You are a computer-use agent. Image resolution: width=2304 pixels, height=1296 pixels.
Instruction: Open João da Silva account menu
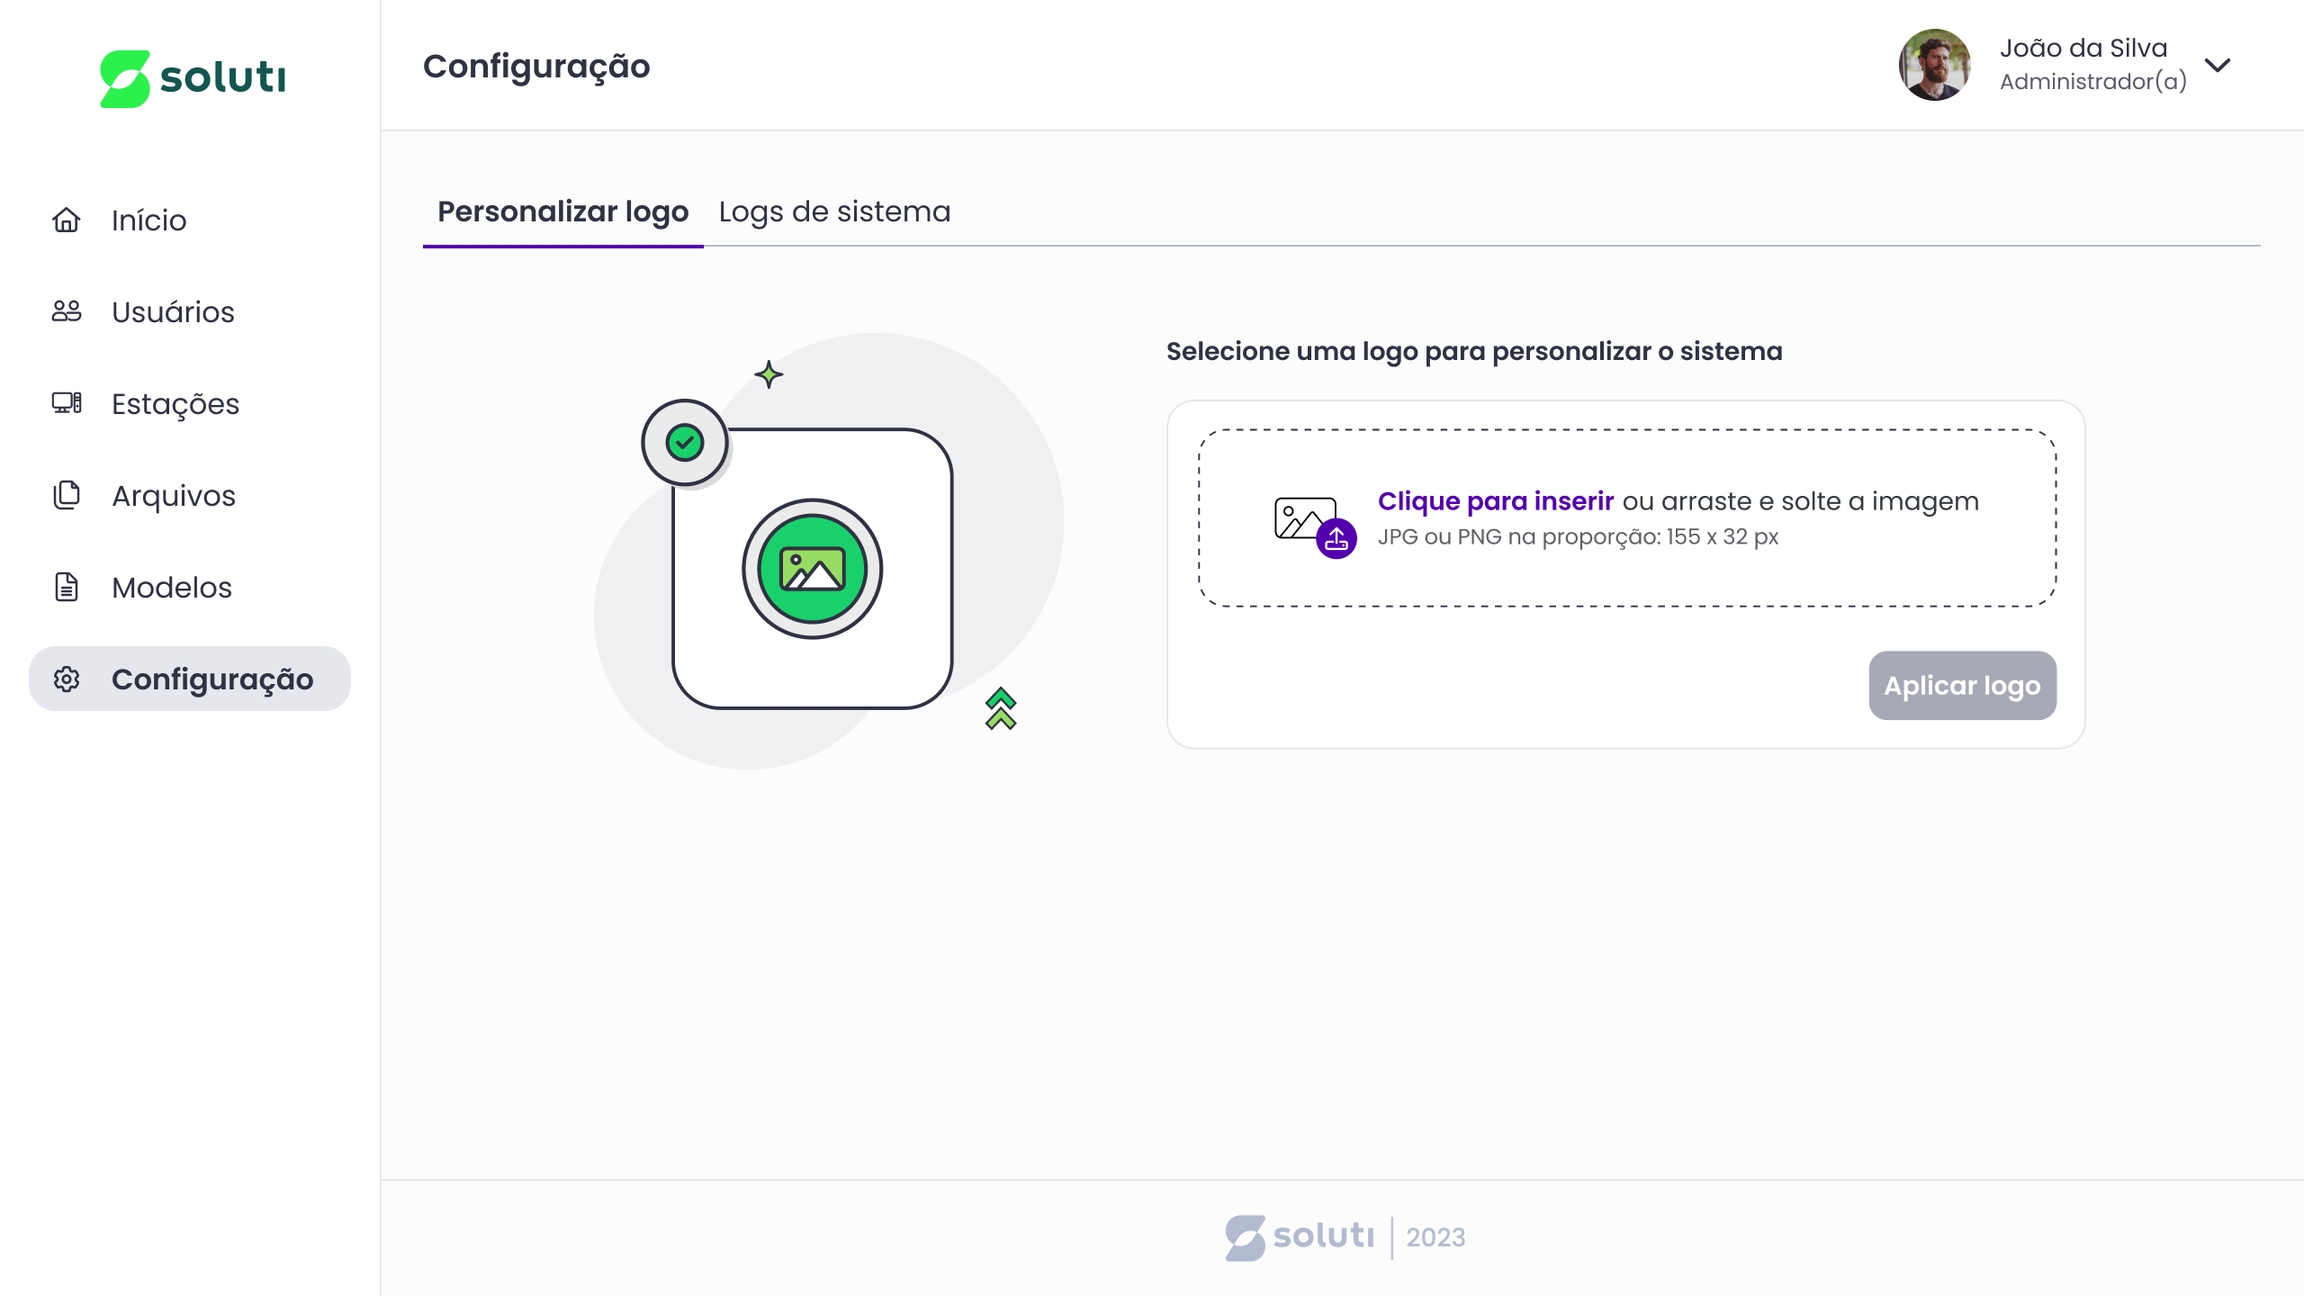[x=2083, y=48]
